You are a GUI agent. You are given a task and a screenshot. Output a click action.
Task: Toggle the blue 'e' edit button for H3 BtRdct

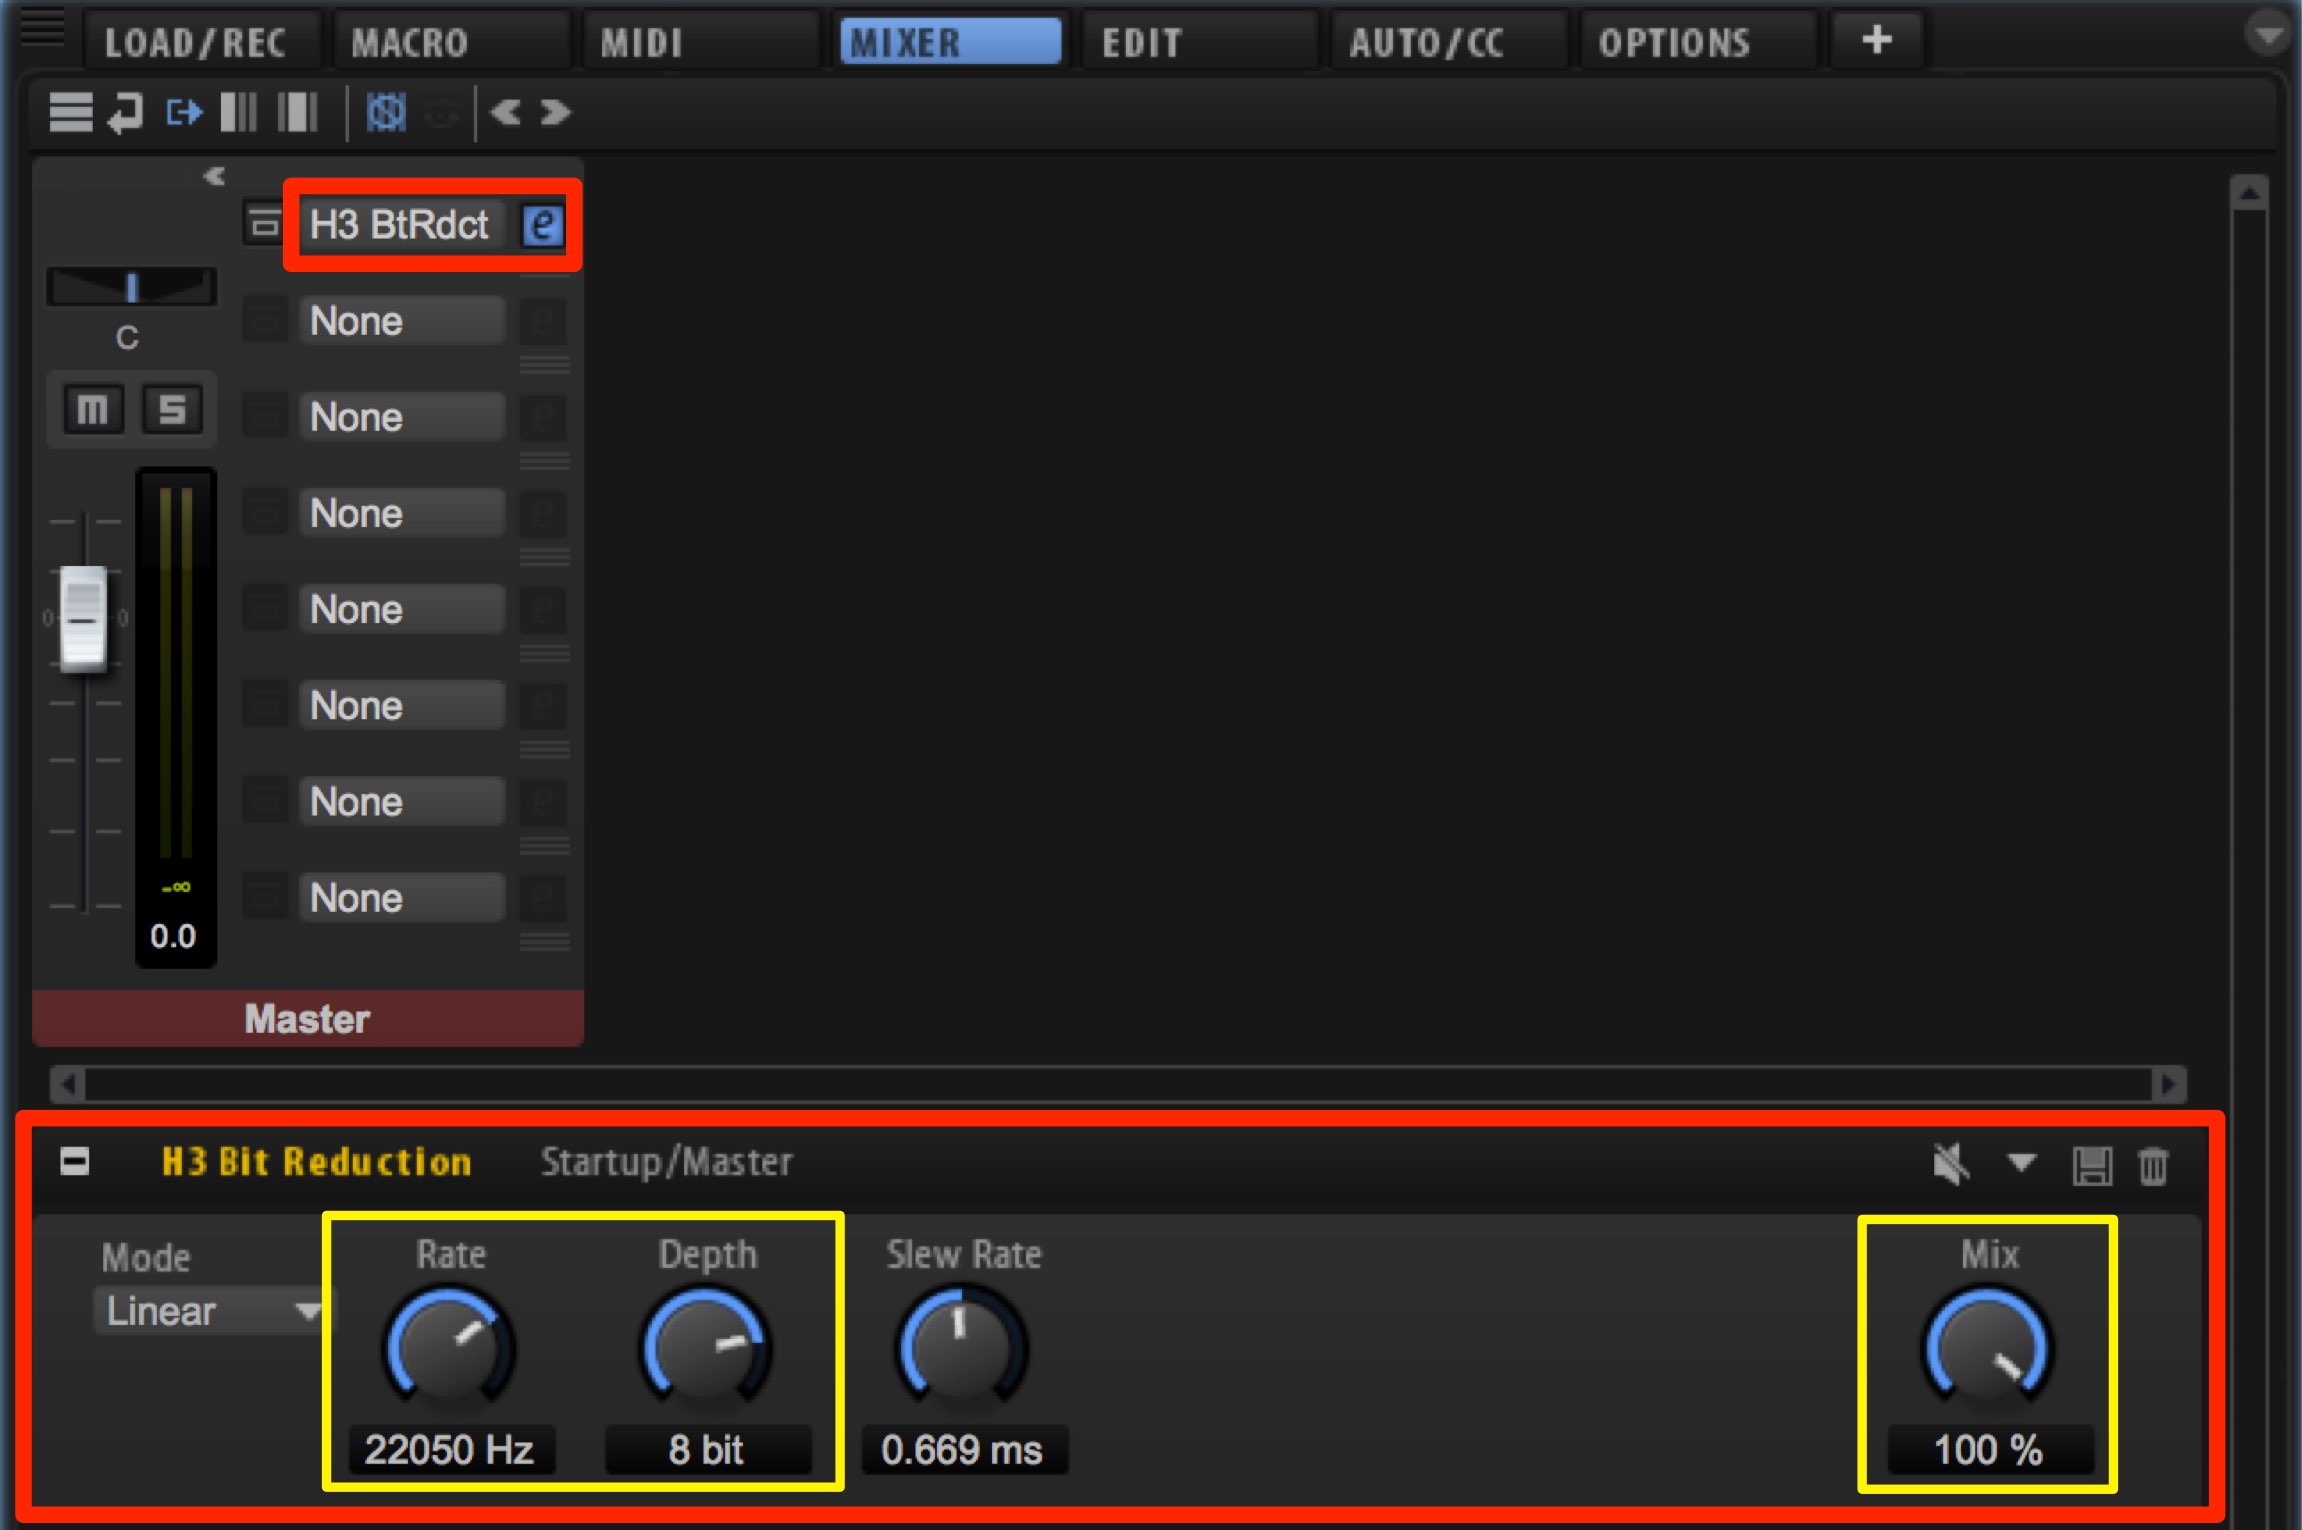pyautogui.click(x=543, y=225)
